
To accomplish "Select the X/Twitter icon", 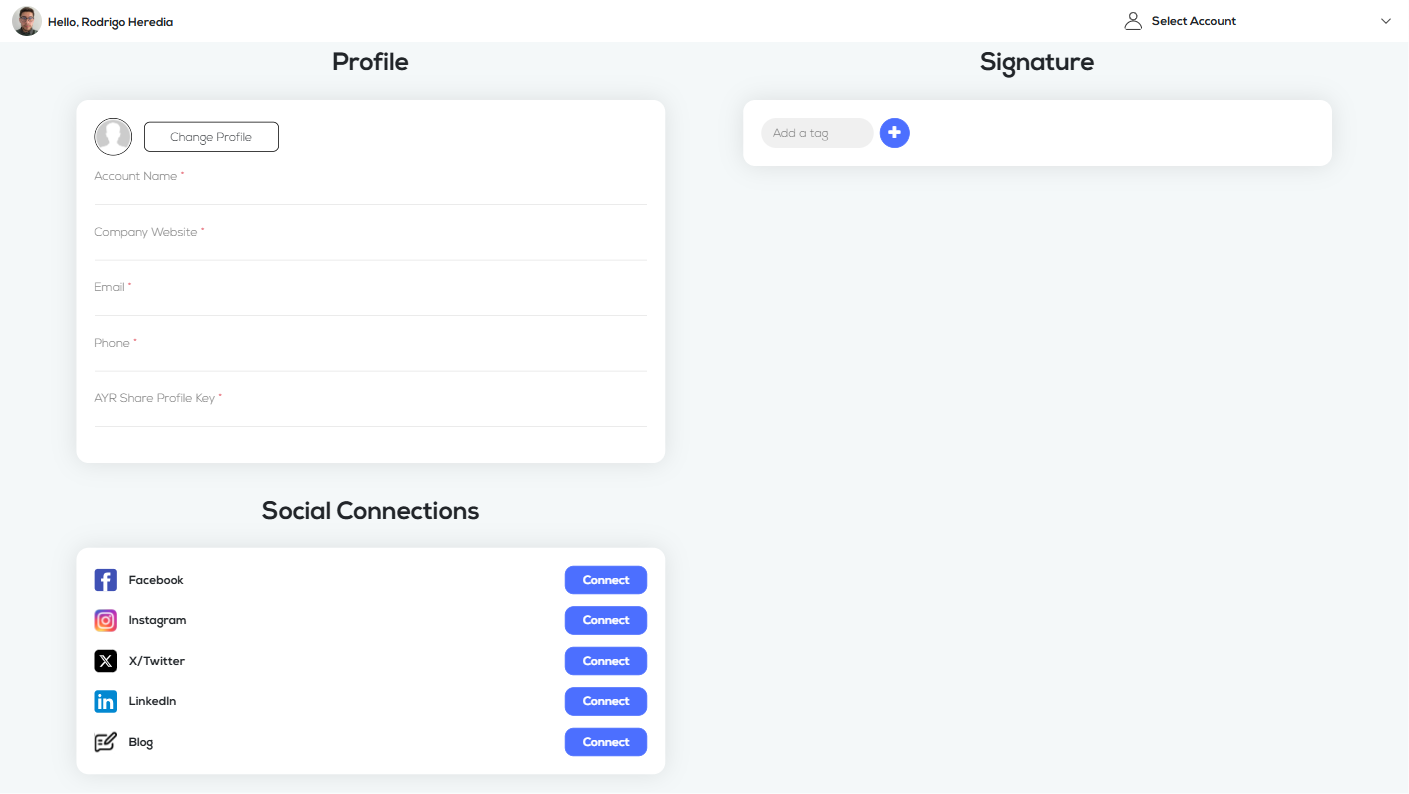I will pos(105,660).
